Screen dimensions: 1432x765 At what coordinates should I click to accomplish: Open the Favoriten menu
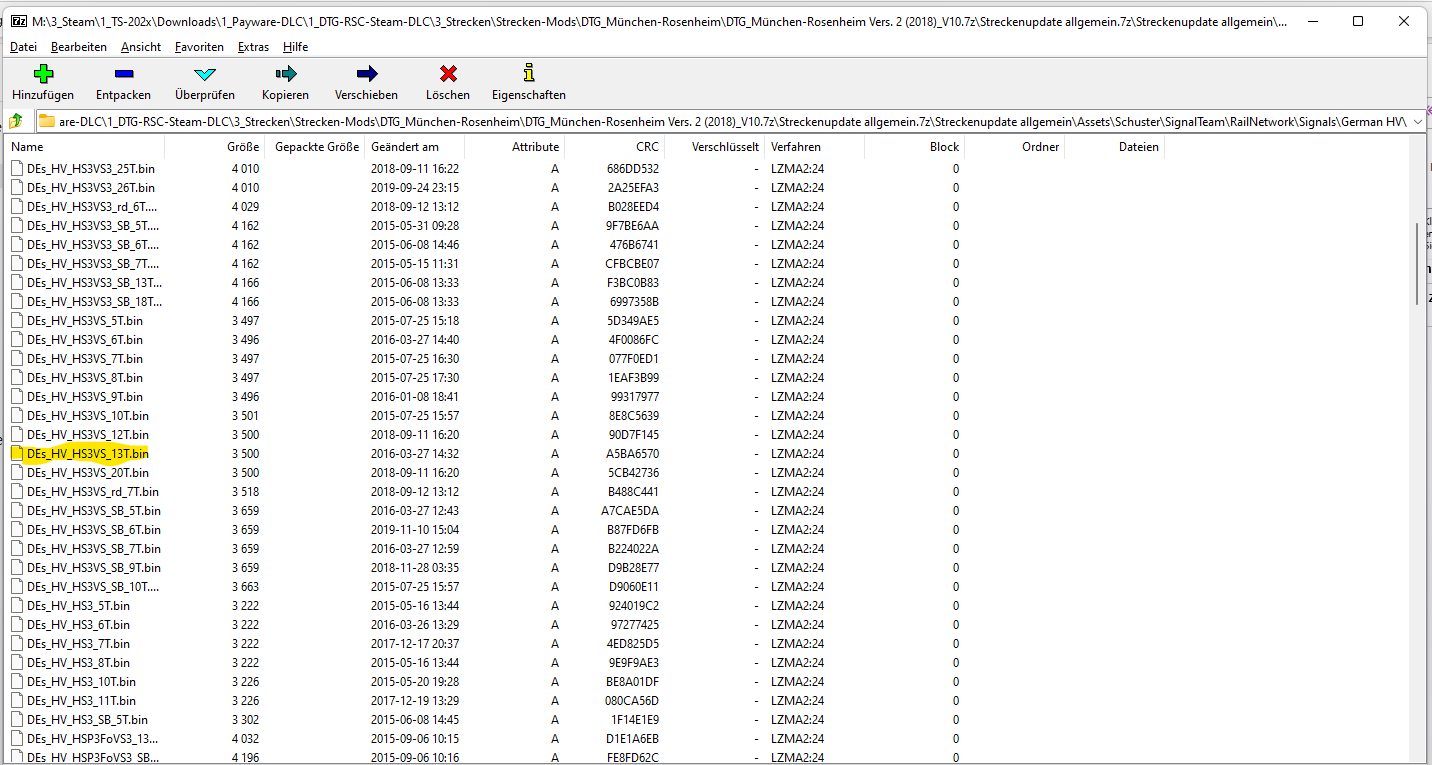[x=199, y=47]
